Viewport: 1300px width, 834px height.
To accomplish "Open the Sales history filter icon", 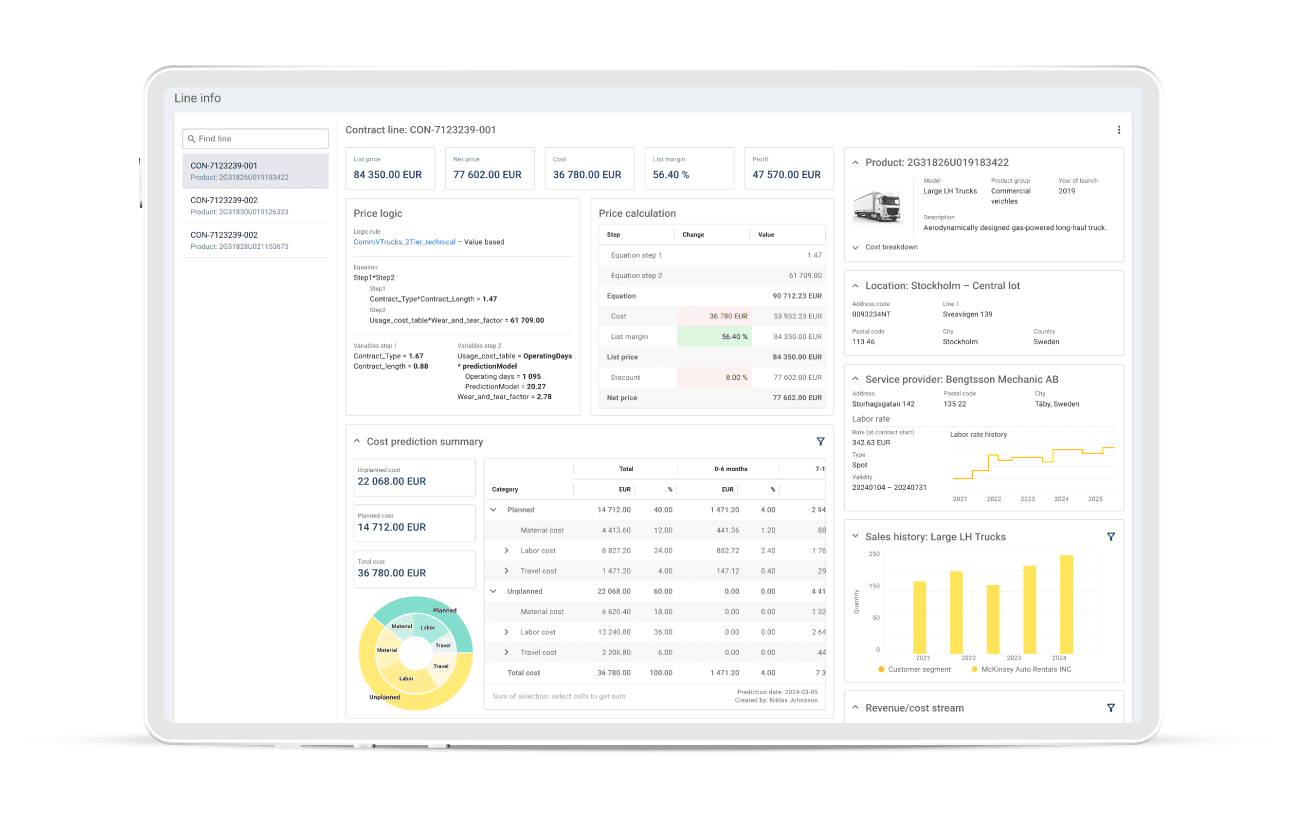I will [x=1110, y=537].
